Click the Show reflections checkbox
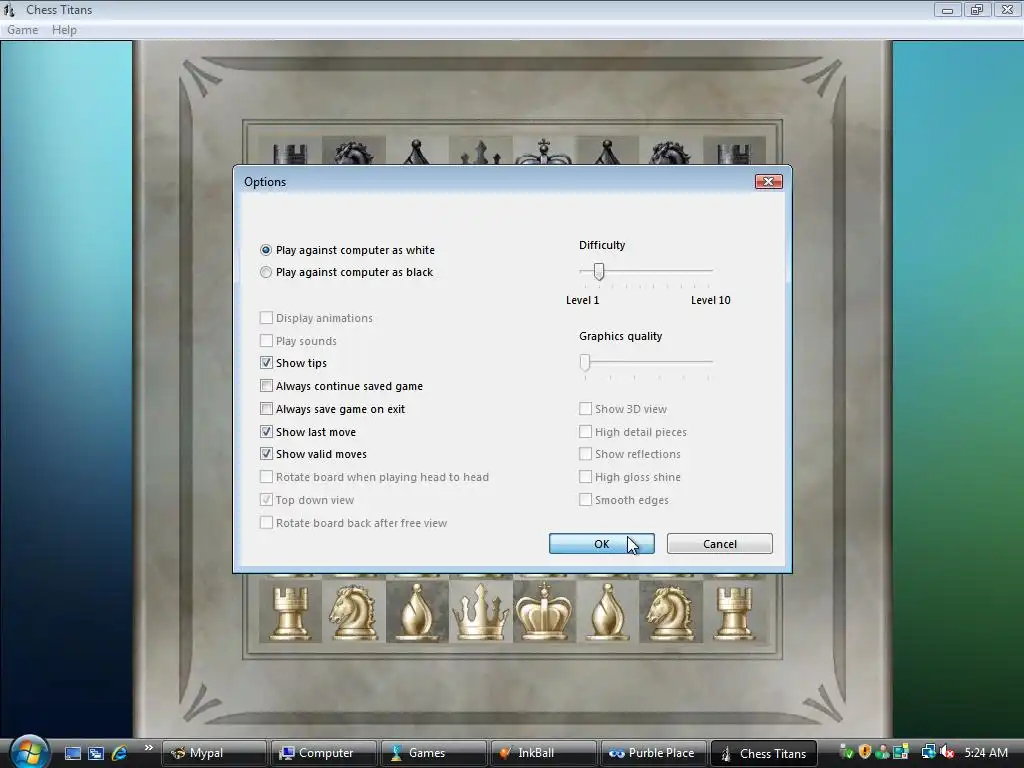 pyautogui.click(x=585, y=454)
